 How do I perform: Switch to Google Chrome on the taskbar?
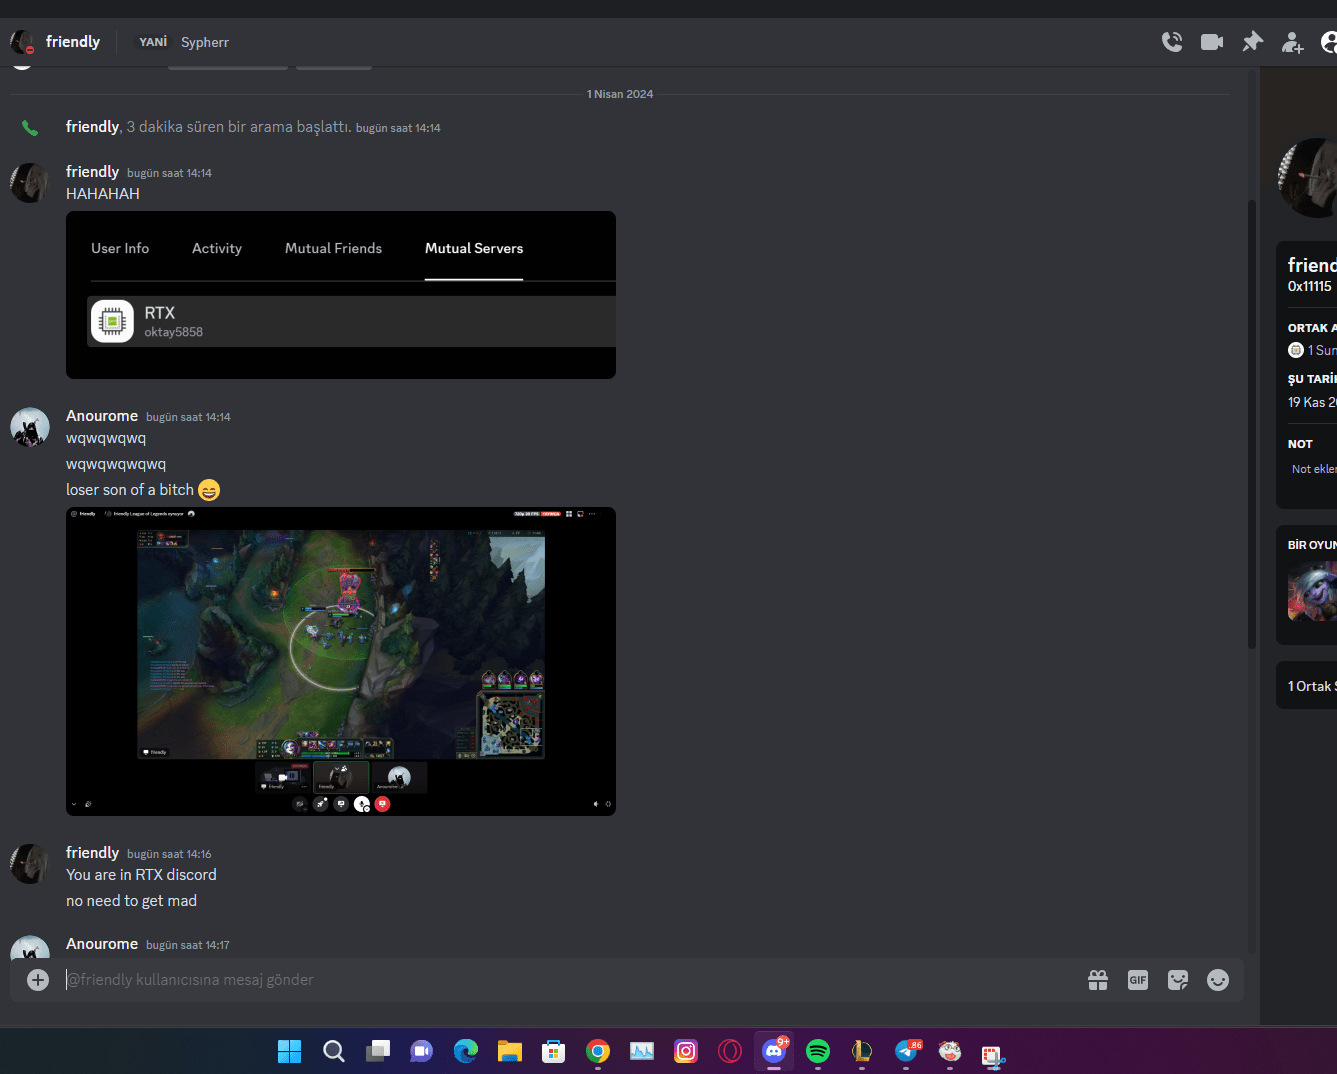598,1051
